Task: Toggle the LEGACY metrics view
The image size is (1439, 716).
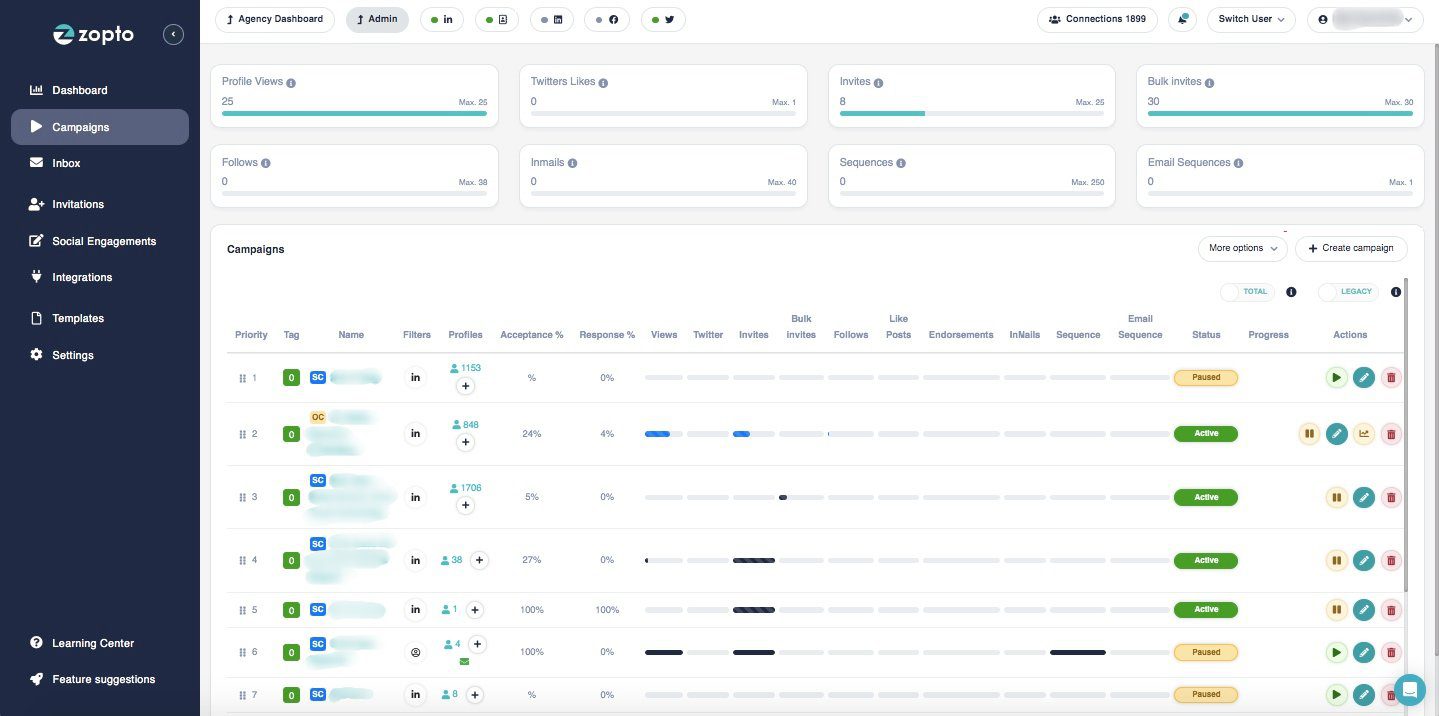Action: (x=1348, y=291)
